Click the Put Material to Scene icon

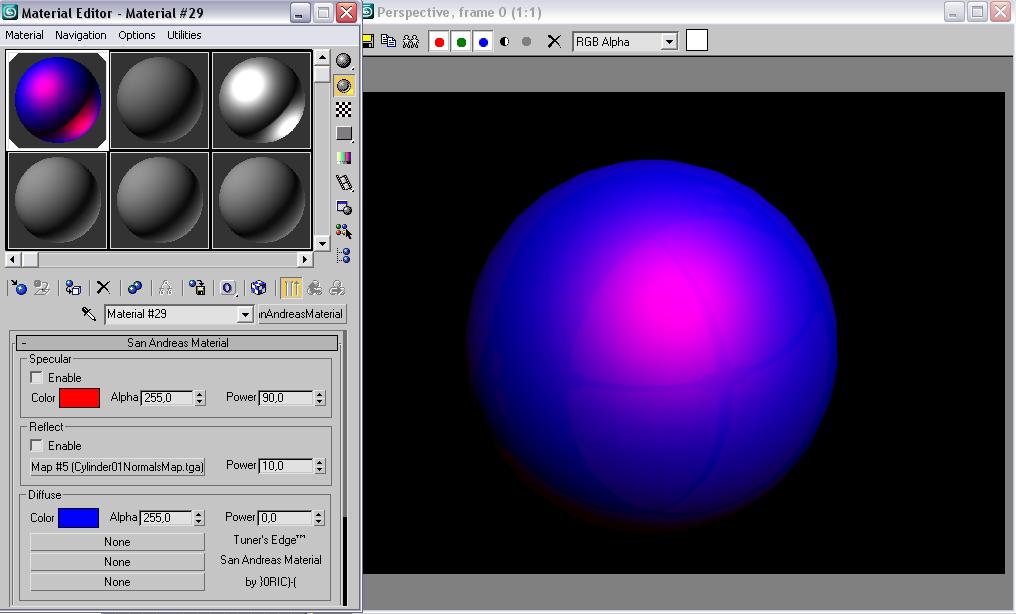[42, 288]
